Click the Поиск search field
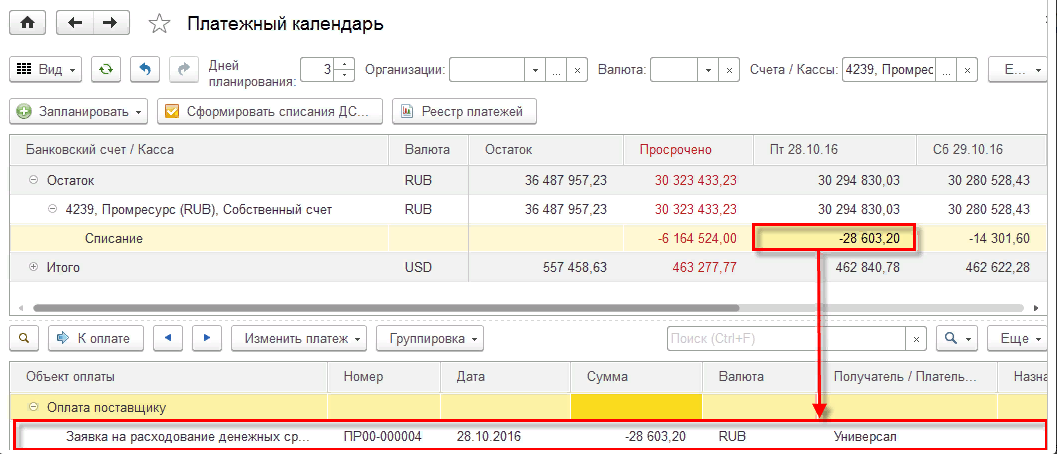 click(785, 339)
